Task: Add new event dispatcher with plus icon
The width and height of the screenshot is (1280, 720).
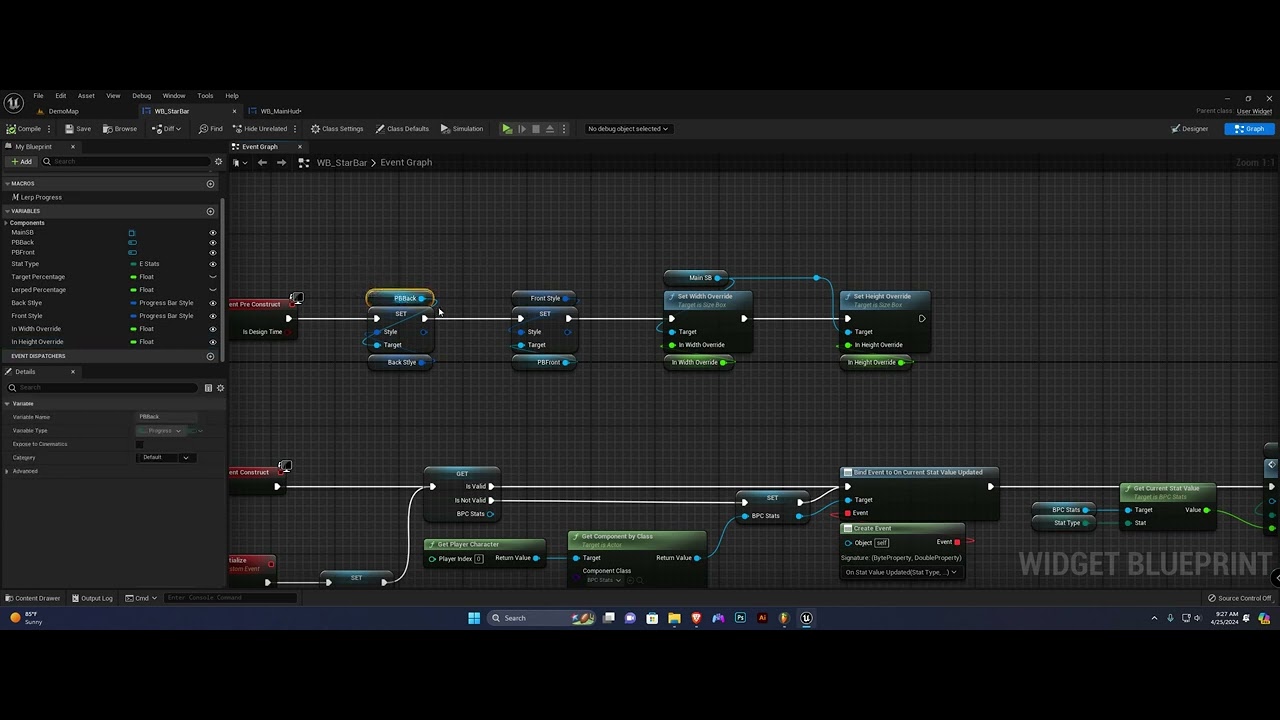Action: click(x=210, y=356)
